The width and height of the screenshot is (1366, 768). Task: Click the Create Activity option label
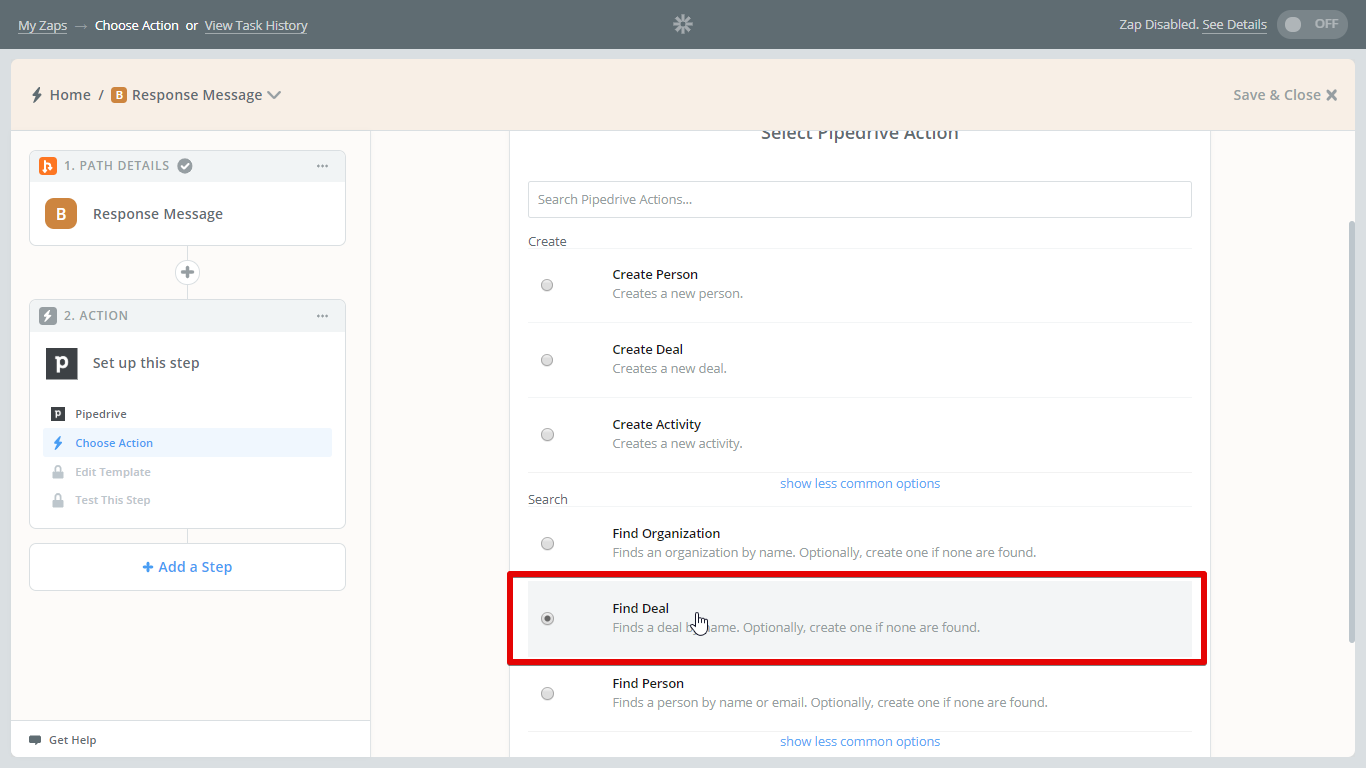click(657, 425)
